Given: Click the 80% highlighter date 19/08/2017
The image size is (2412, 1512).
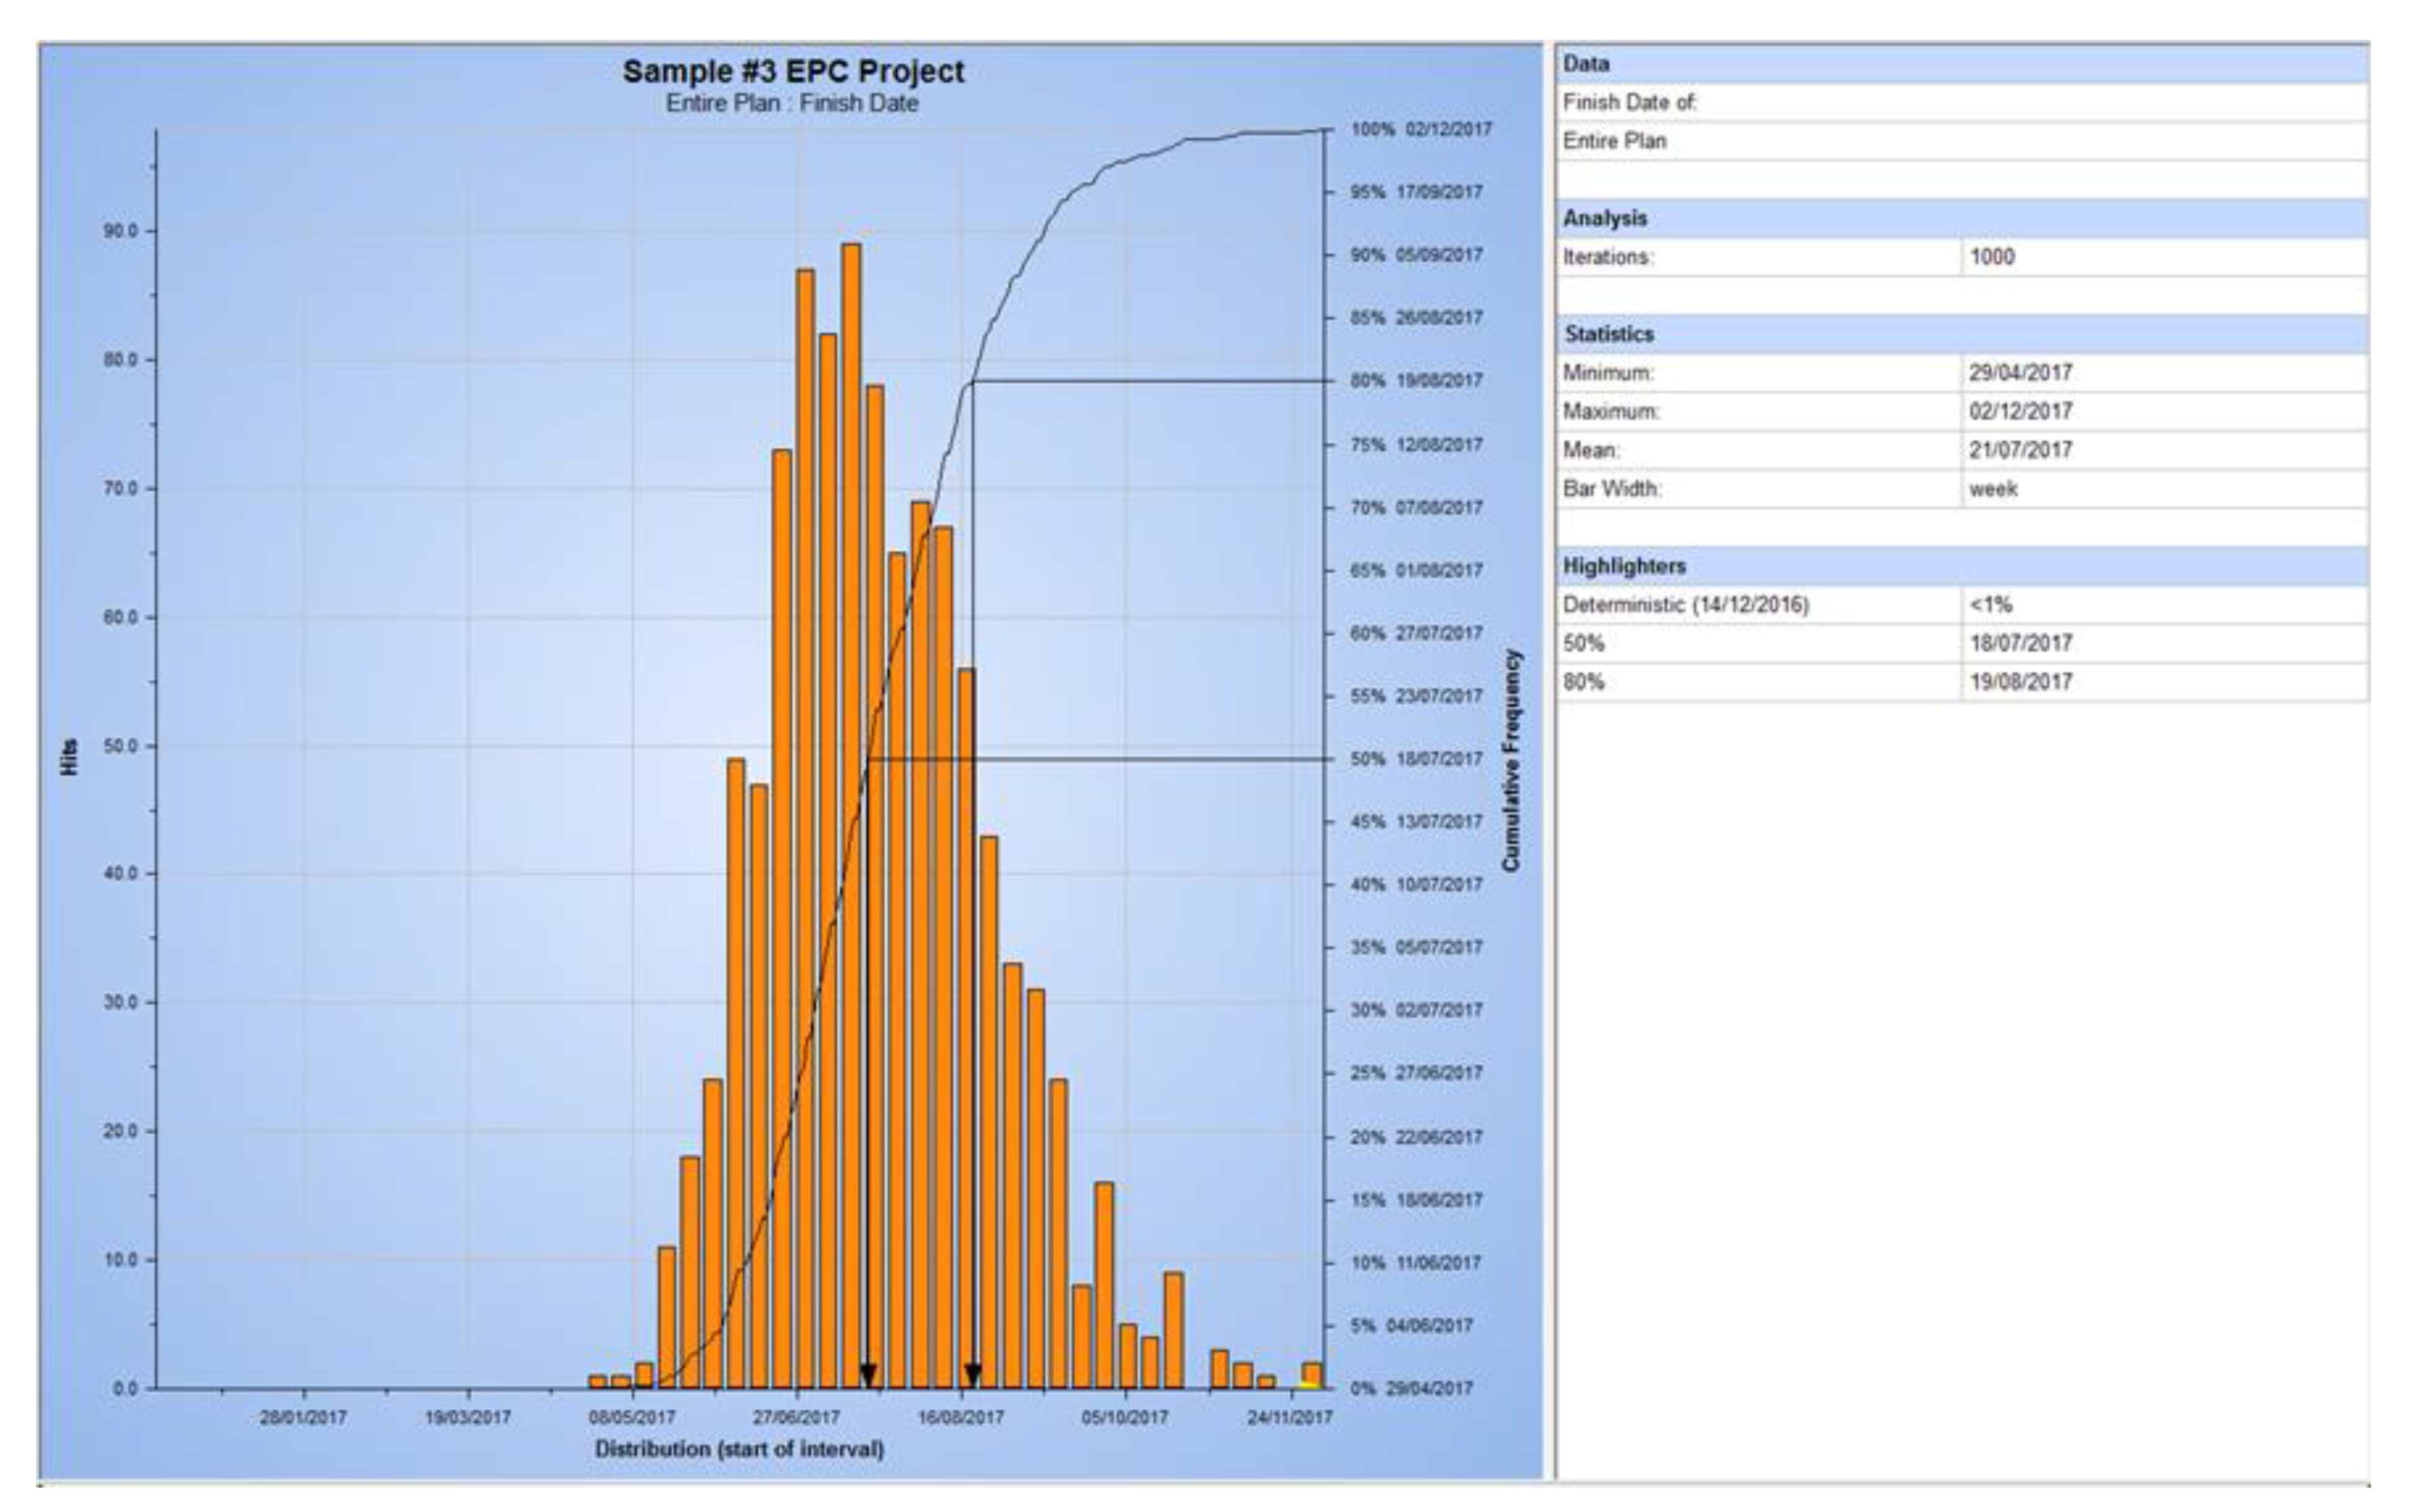Looking at the screenshot, I should pos(2020,682).
